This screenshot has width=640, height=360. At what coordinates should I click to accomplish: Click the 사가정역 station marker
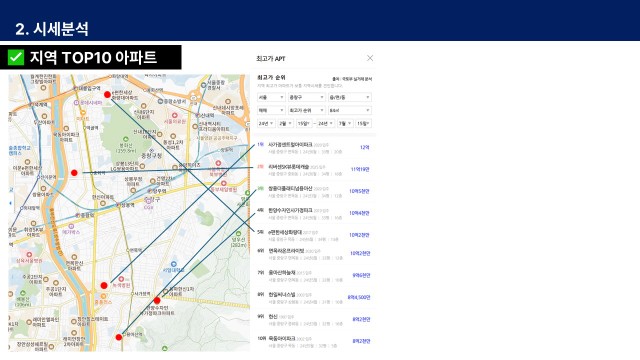133,293
